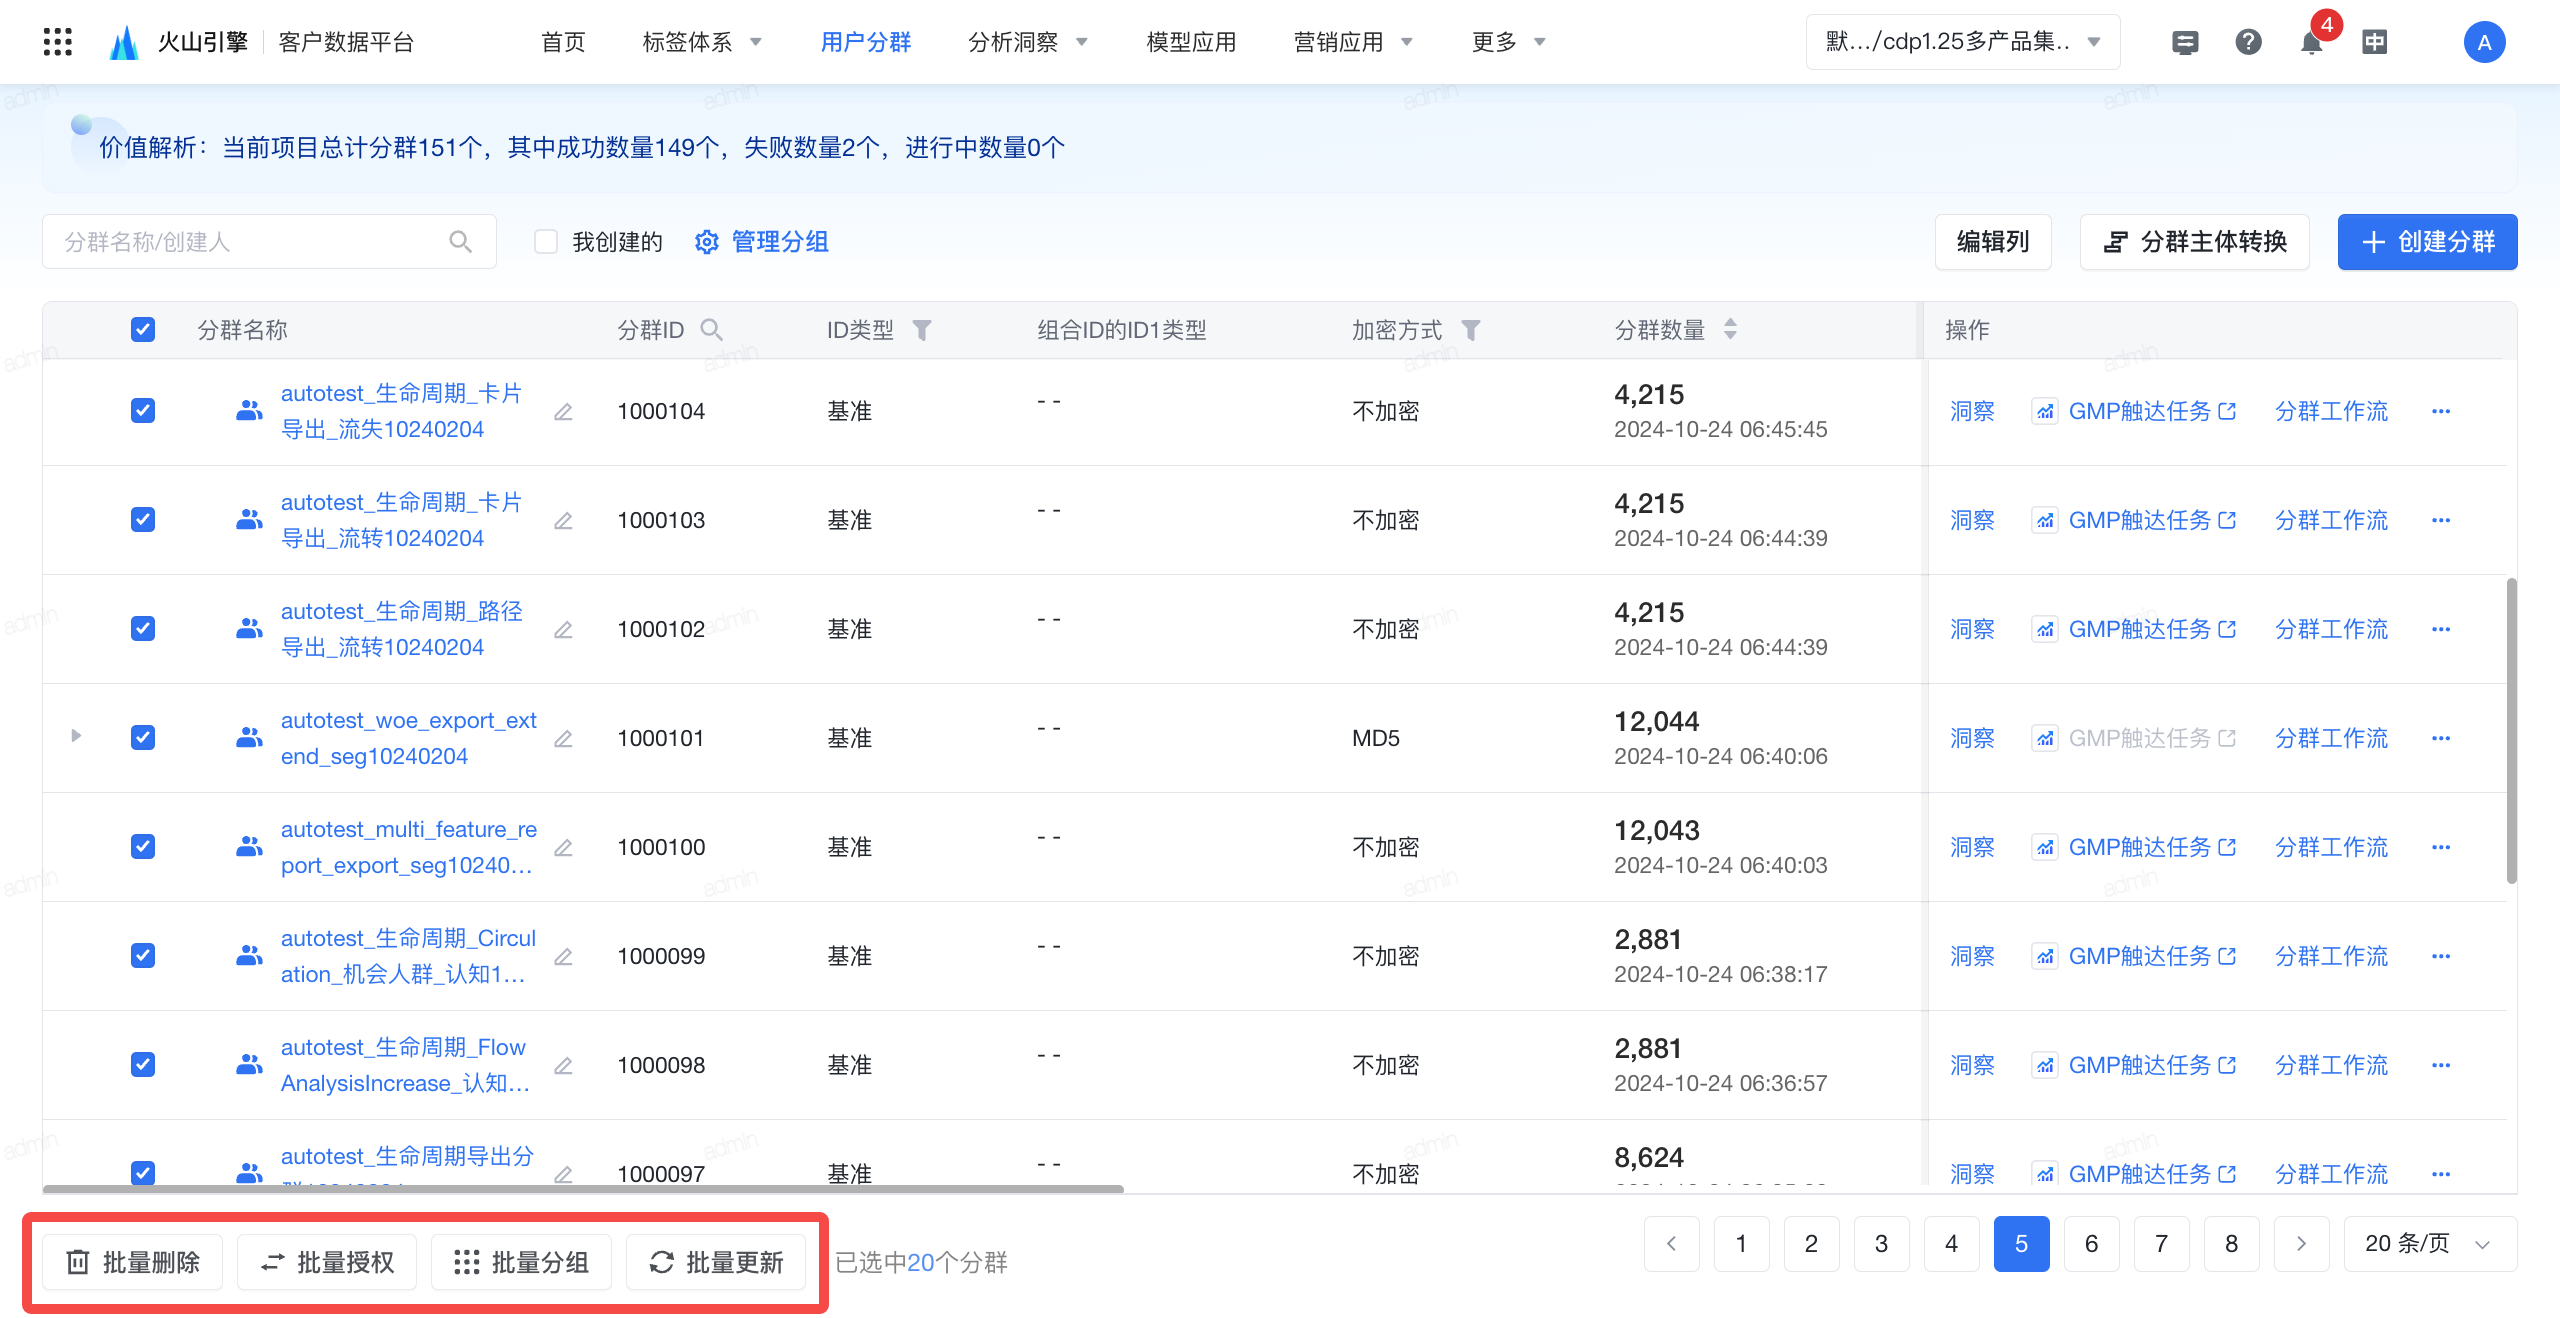2560x1318 pixels.
Task: Open more actions for segment 1000099
Action: [2441, 956]
